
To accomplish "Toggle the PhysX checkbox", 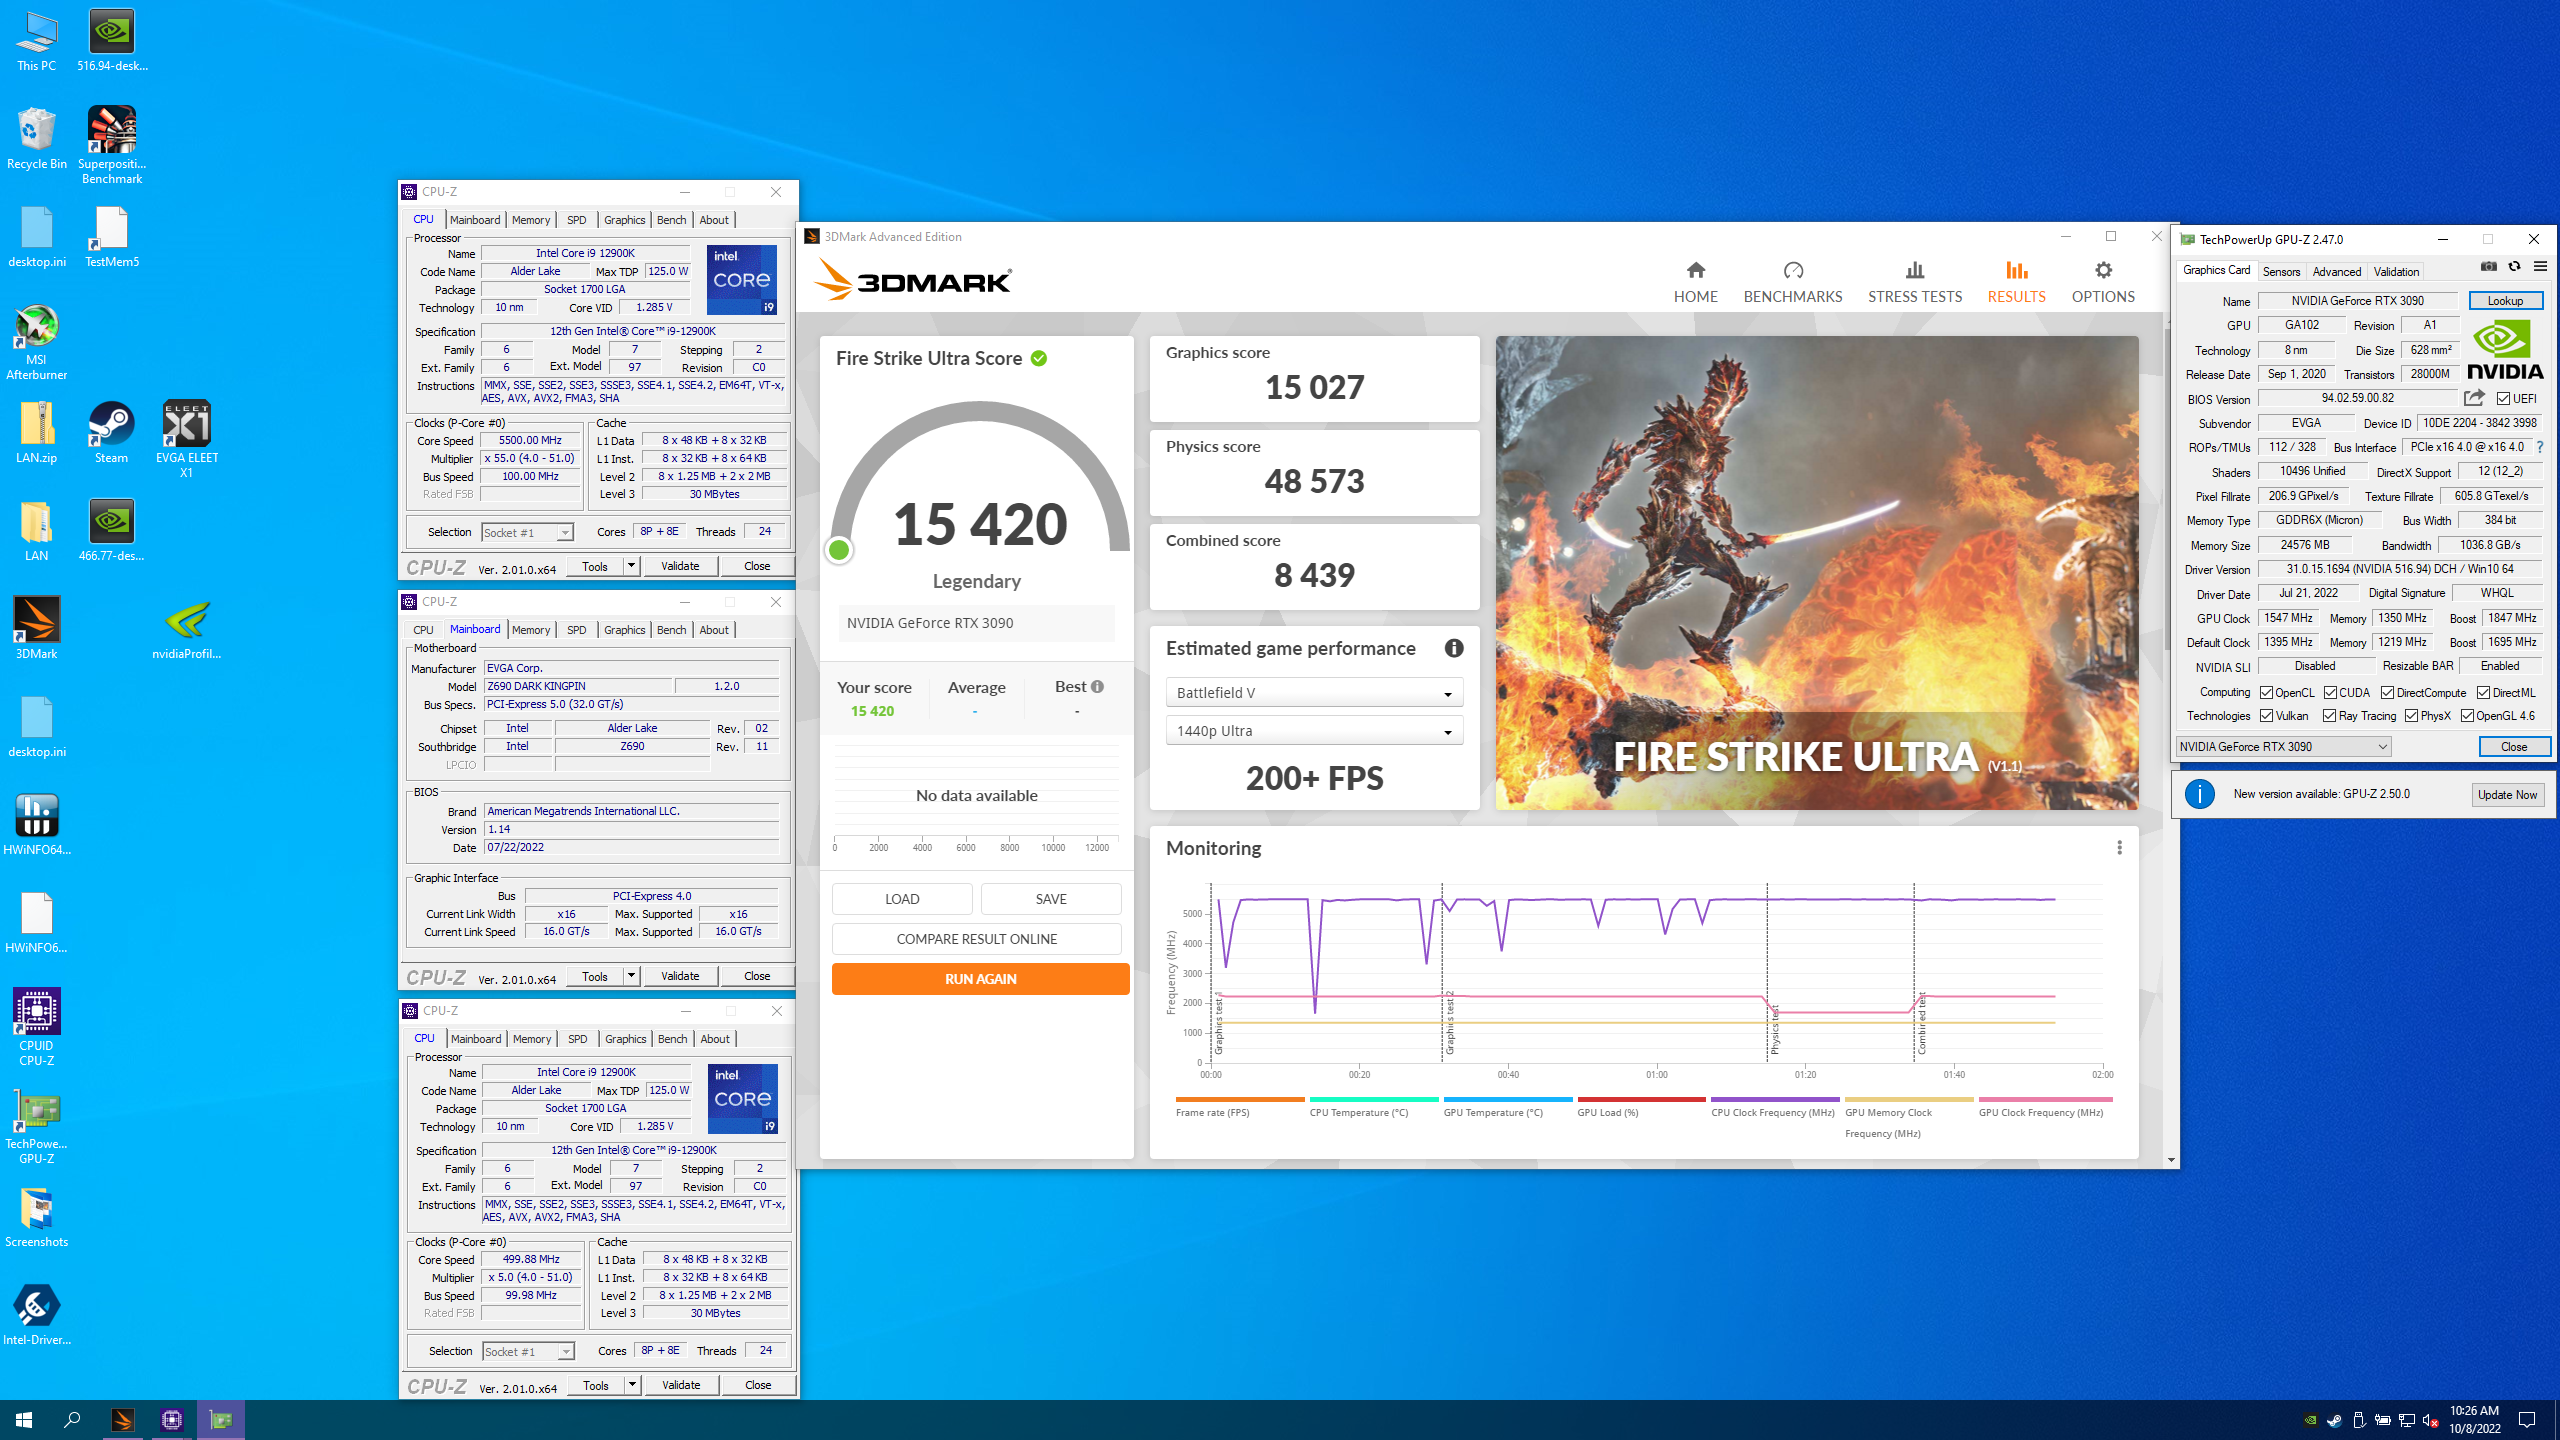I will click(2412, 716).
